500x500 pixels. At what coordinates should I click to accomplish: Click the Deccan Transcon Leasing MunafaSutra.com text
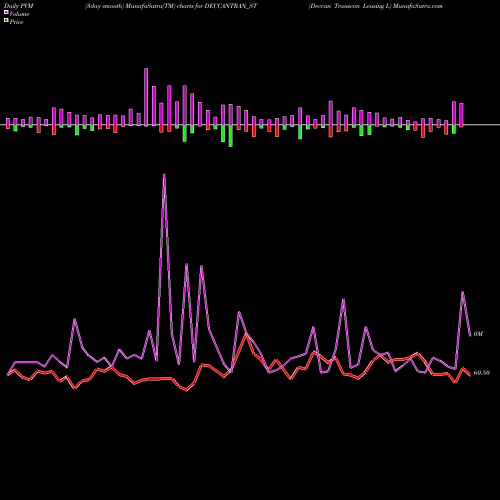tap(375, 6)
